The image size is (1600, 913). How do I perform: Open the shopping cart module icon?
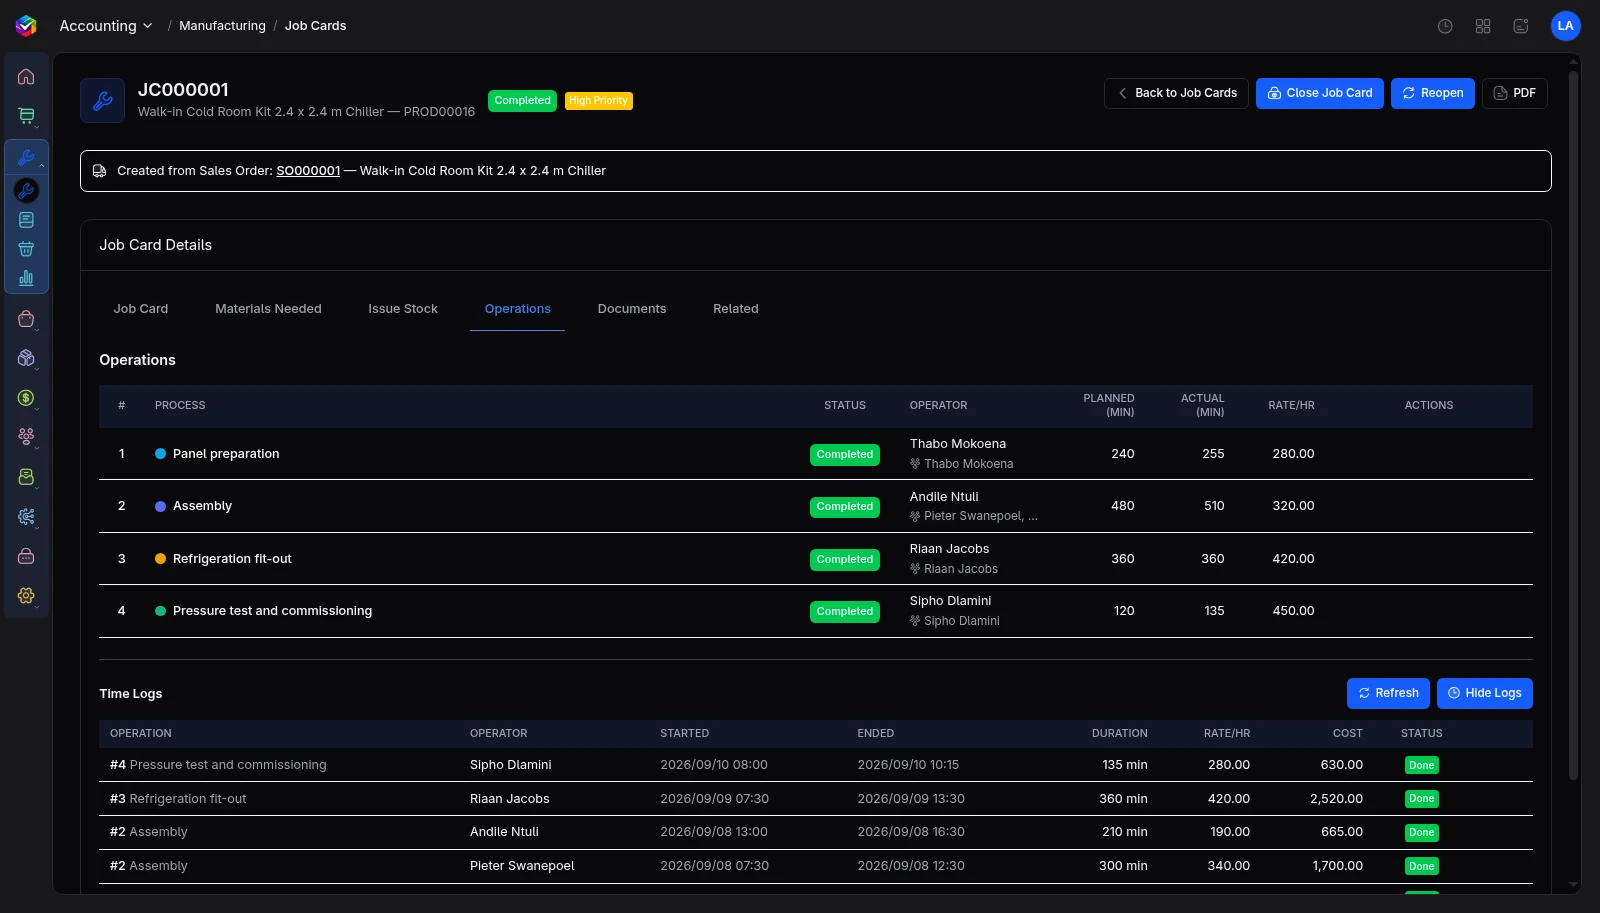pos(26,116)
